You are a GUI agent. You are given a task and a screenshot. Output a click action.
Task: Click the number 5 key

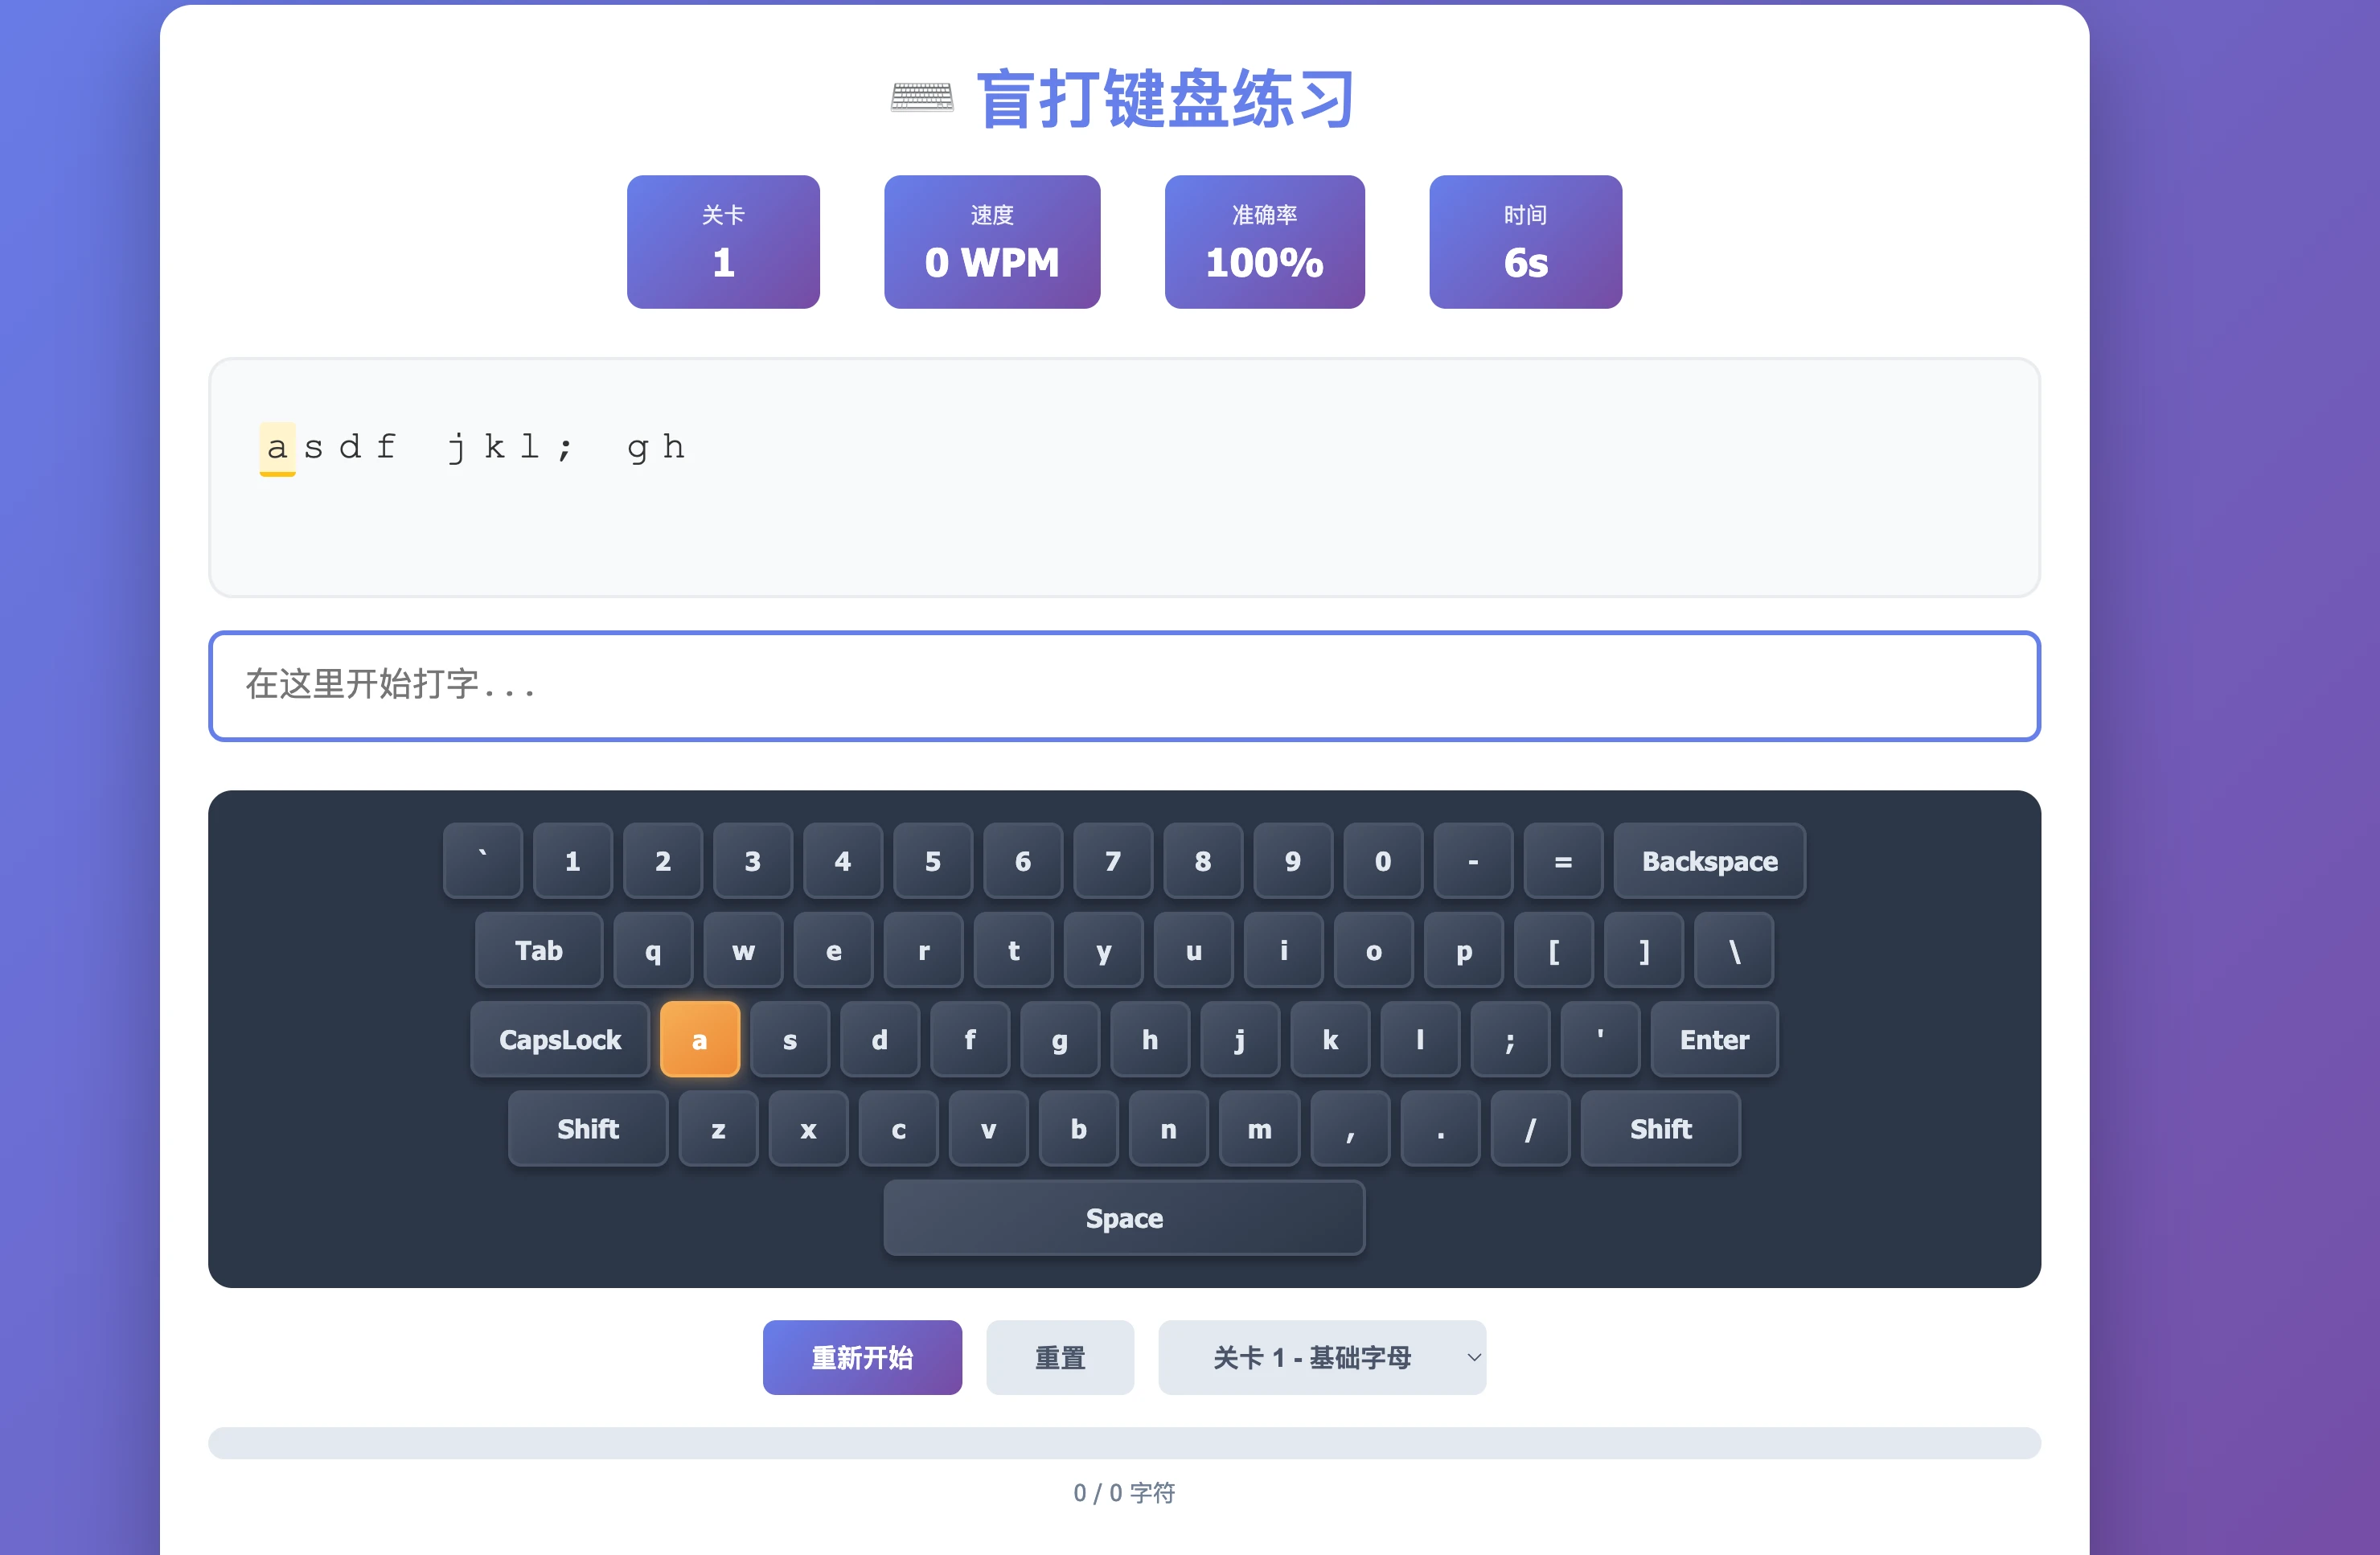point(933,861)
